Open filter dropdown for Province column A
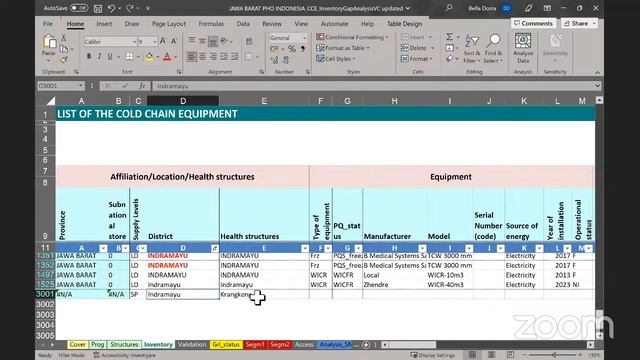The height and width of the screenshot is (360, 640). (103, 248)
